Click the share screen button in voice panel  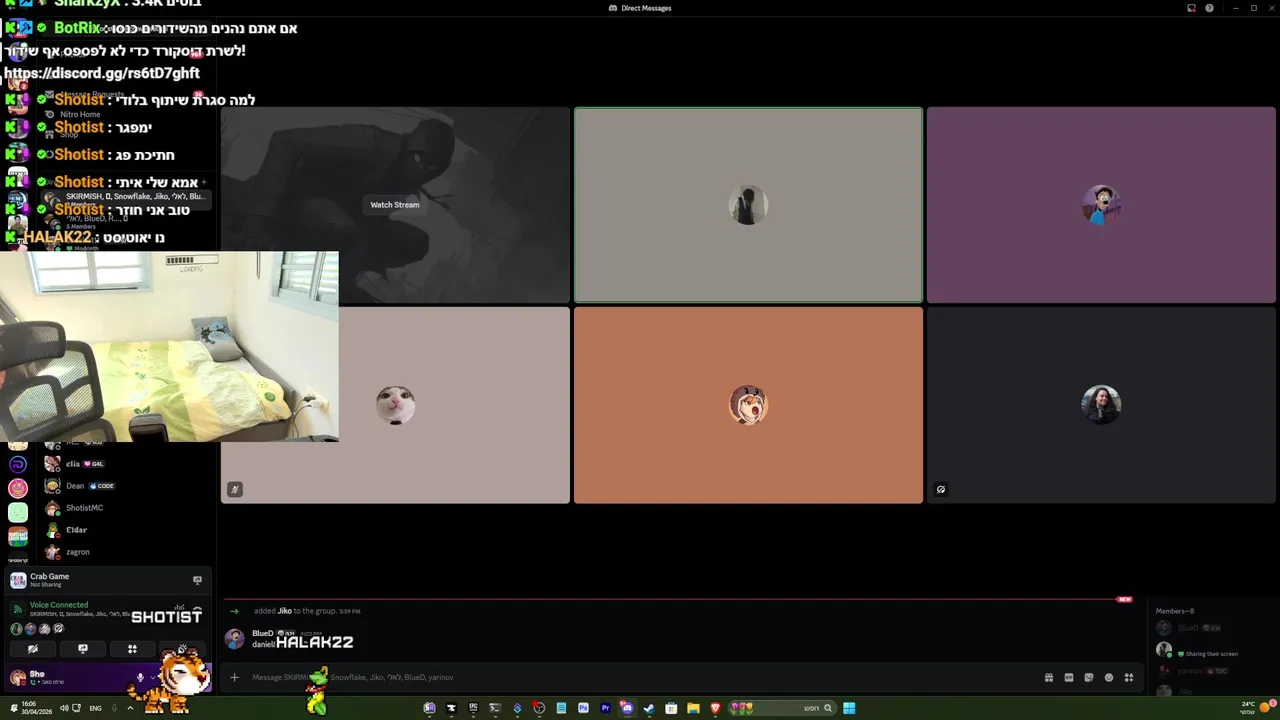tap(83, 649)
